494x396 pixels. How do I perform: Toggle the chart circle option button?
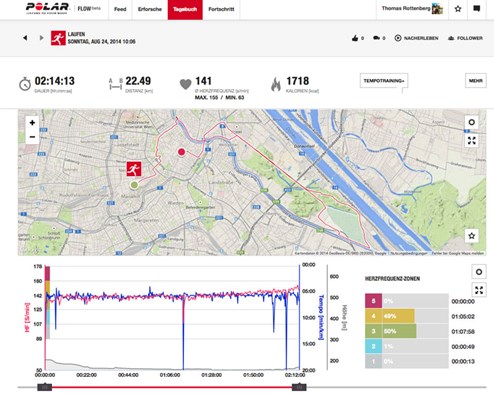[479, 272]
